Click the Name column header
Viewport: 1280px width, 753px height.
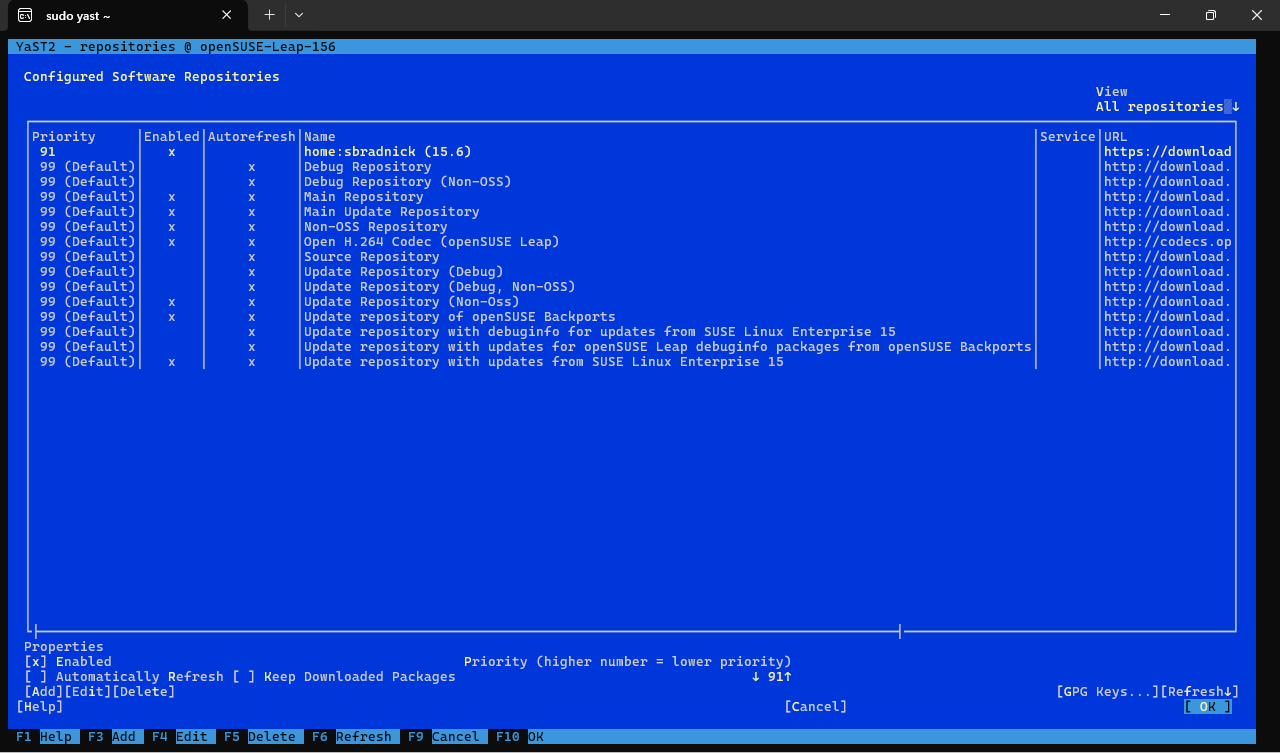tap(320, 137)
